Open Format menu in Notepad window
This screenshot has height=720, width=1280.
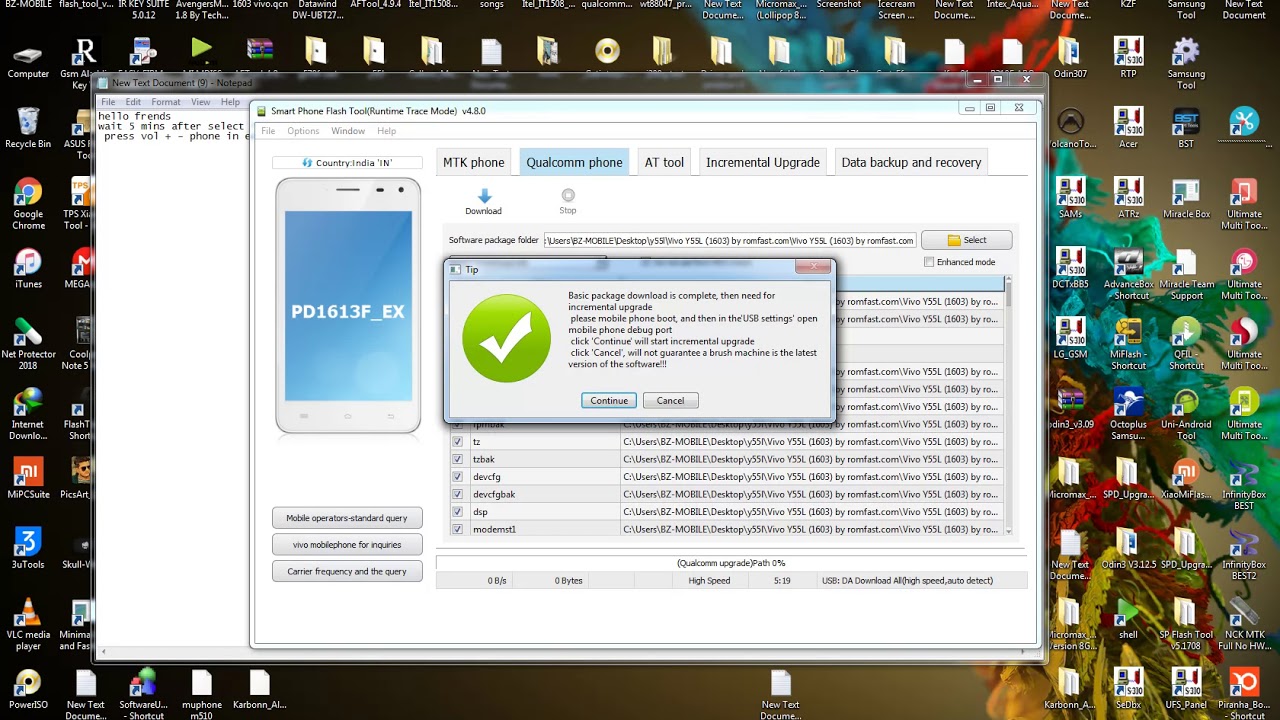(166, 102)
